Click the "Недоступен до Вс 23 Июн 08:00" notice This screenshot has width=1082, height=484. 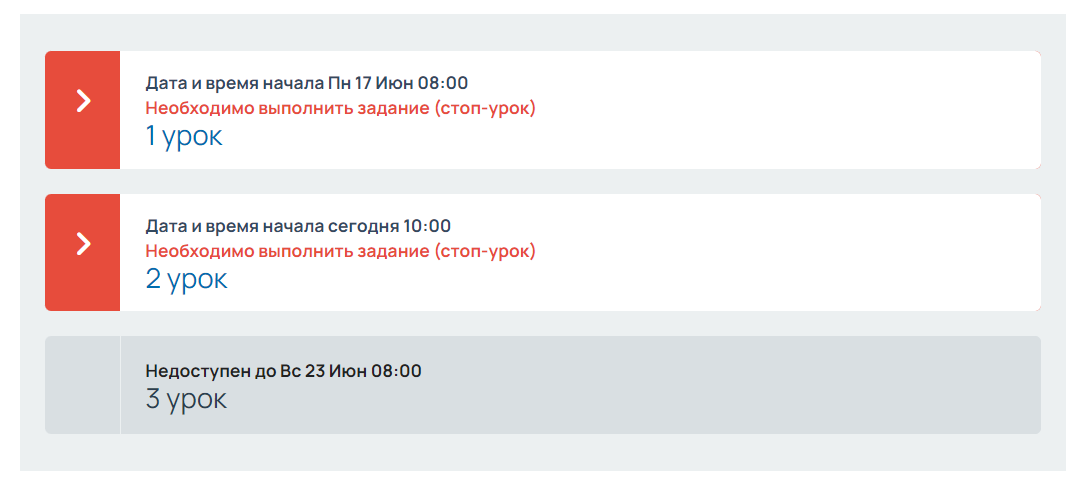click(x=283, y=371)
